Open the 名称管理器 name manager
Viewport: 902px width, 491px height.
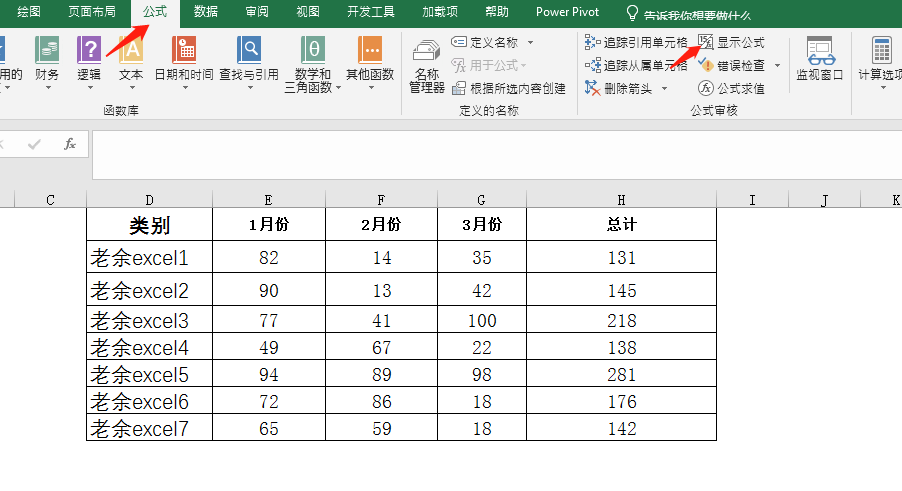(x=426, y=66)
